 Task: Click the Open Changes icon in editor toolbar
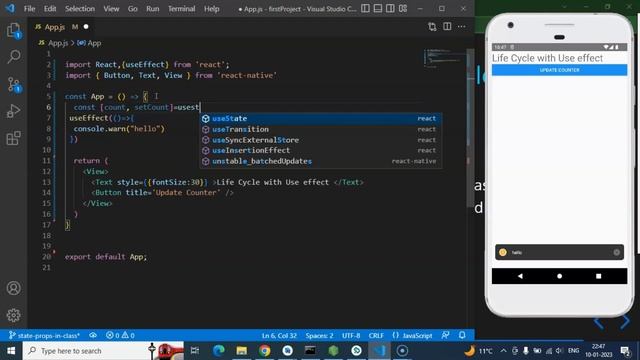(432, 27)
